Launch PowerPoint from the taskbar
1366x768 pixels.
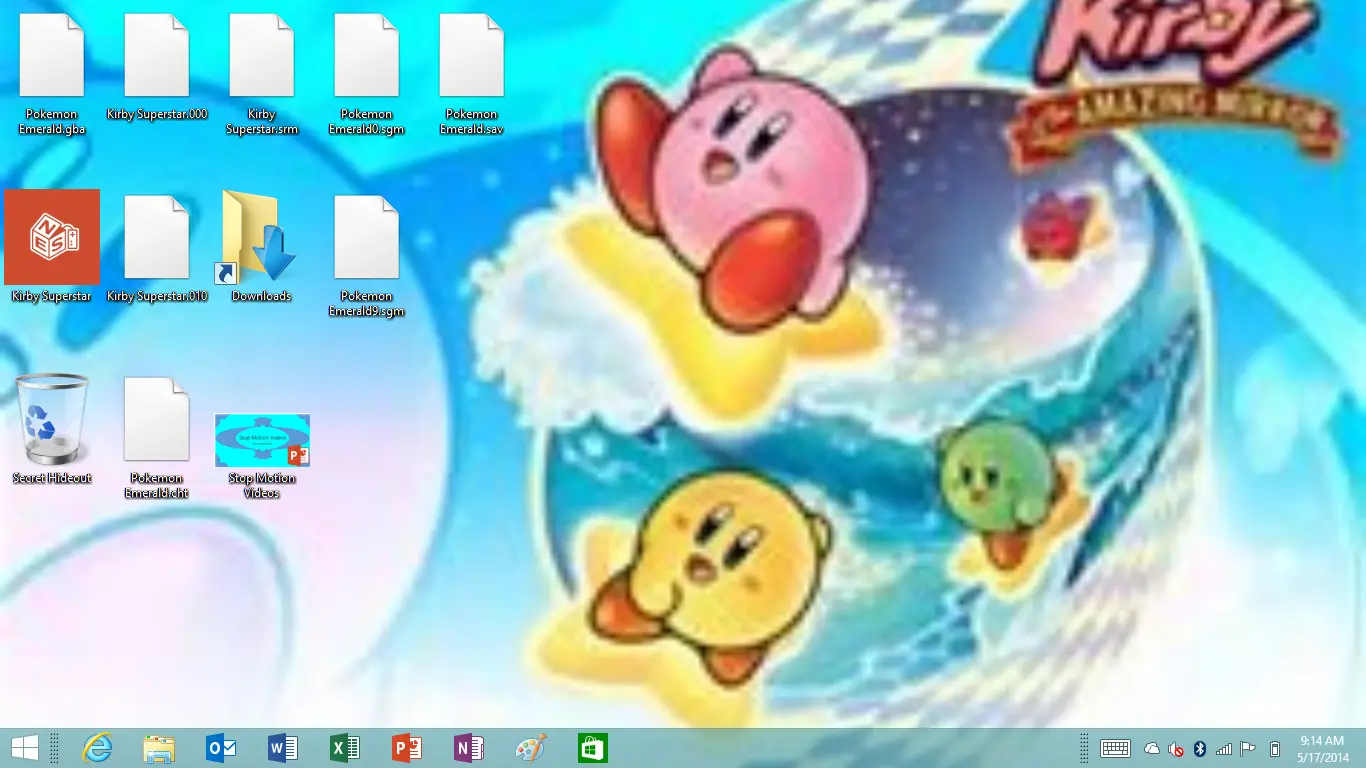pyautogui.click(x=407, y=748)
